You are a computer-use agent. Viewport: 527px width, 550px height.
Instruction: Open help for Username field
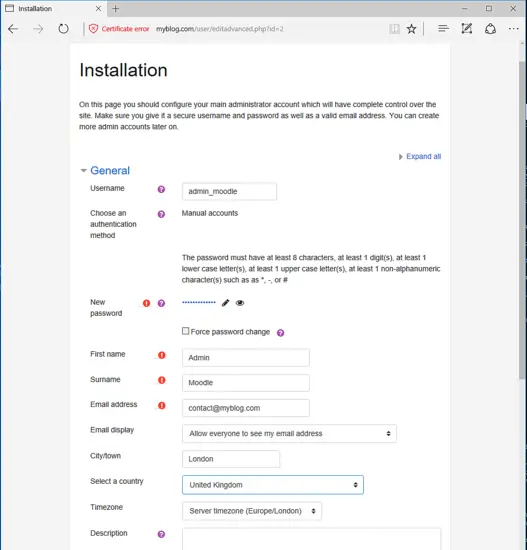161,189
